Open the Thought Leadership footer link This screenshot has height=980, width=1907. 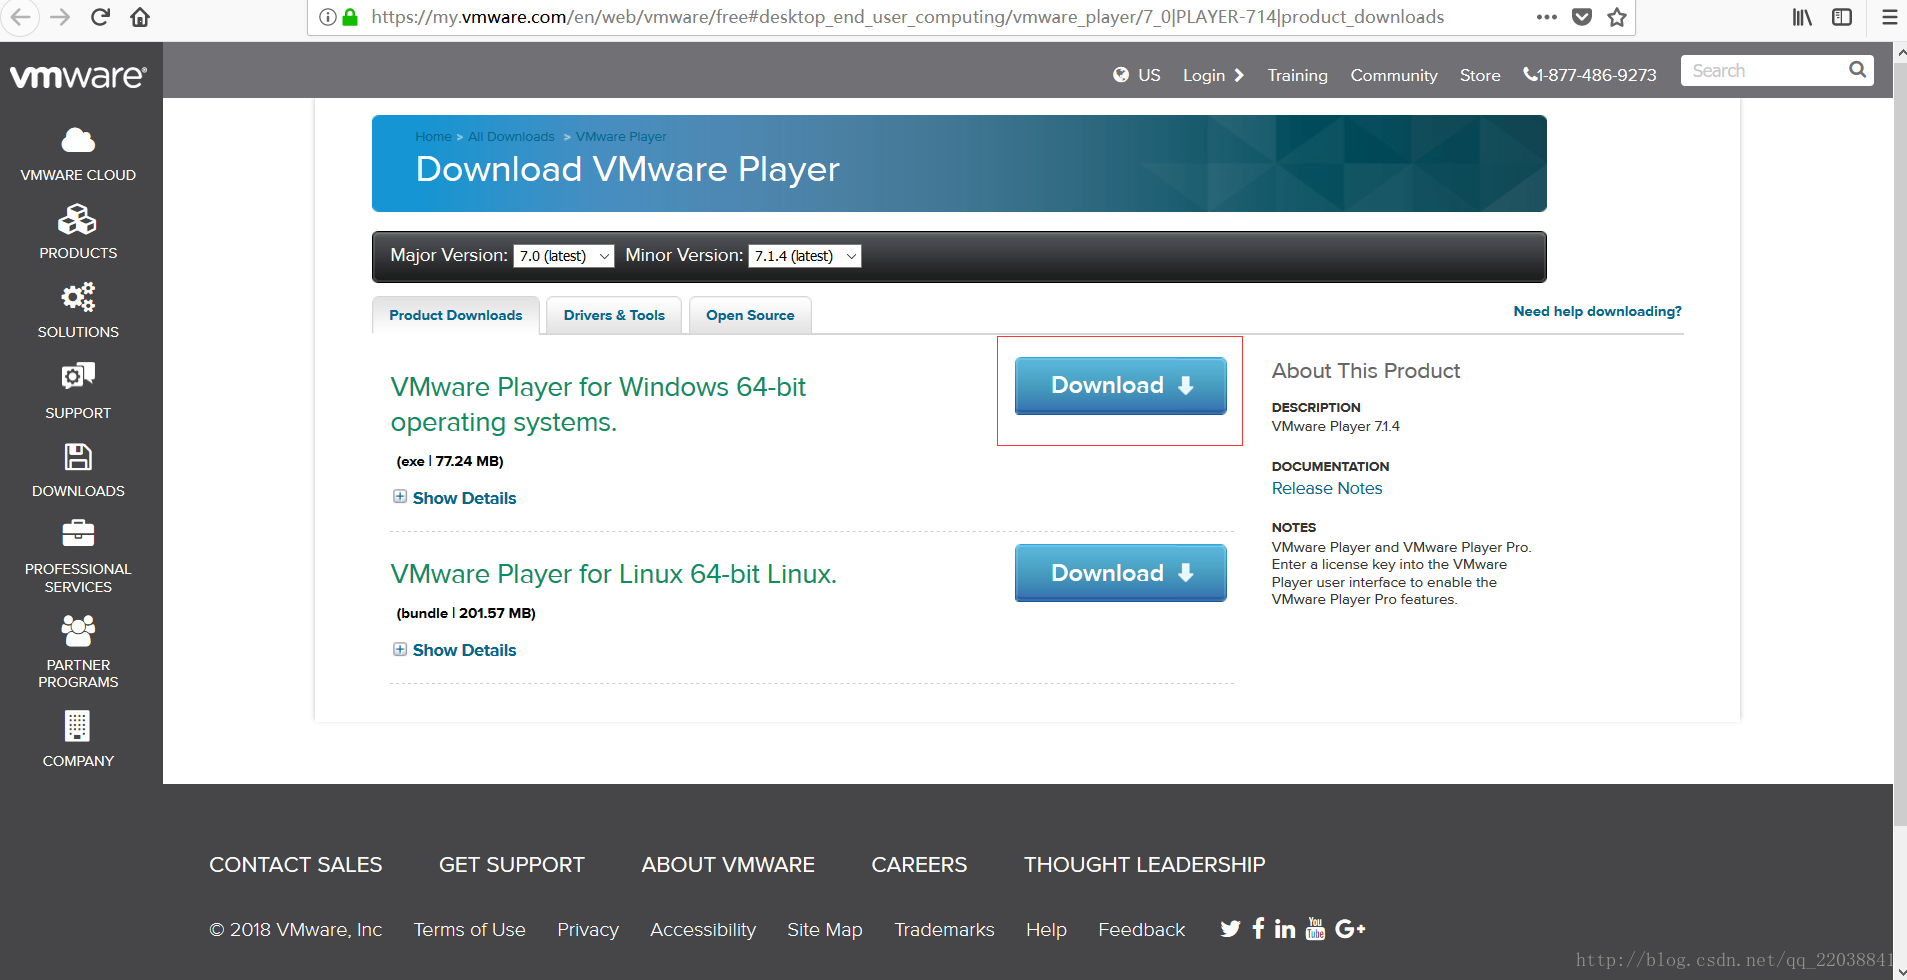coord(1144,865)
